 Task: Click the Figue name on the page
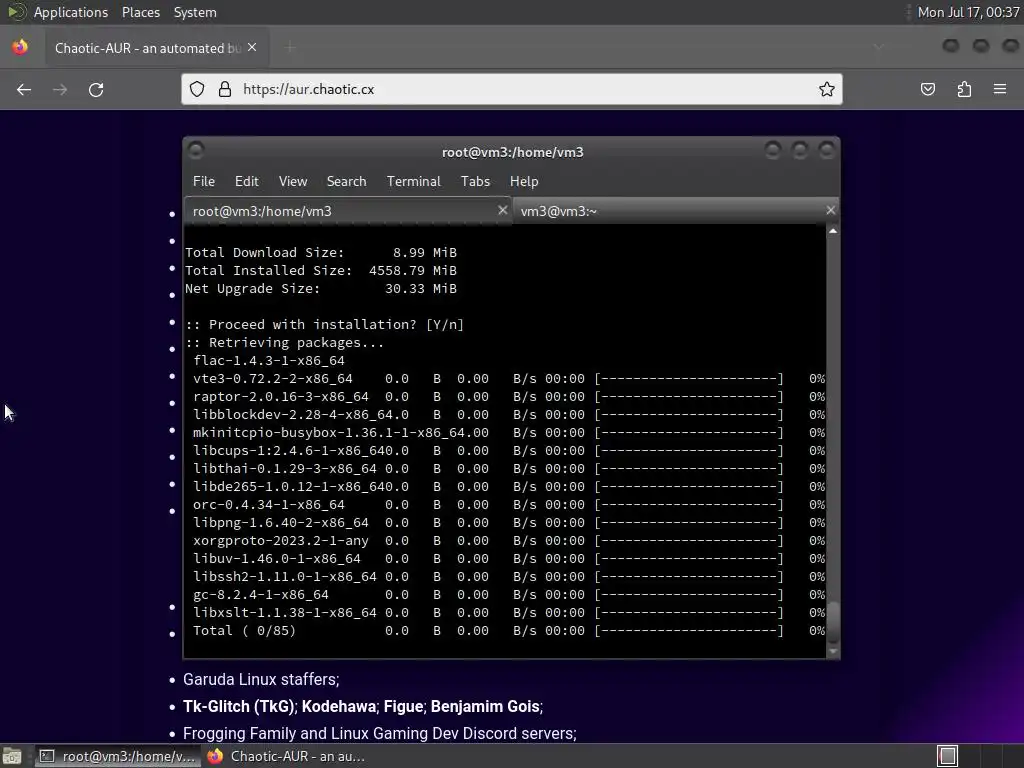(403, 707)
